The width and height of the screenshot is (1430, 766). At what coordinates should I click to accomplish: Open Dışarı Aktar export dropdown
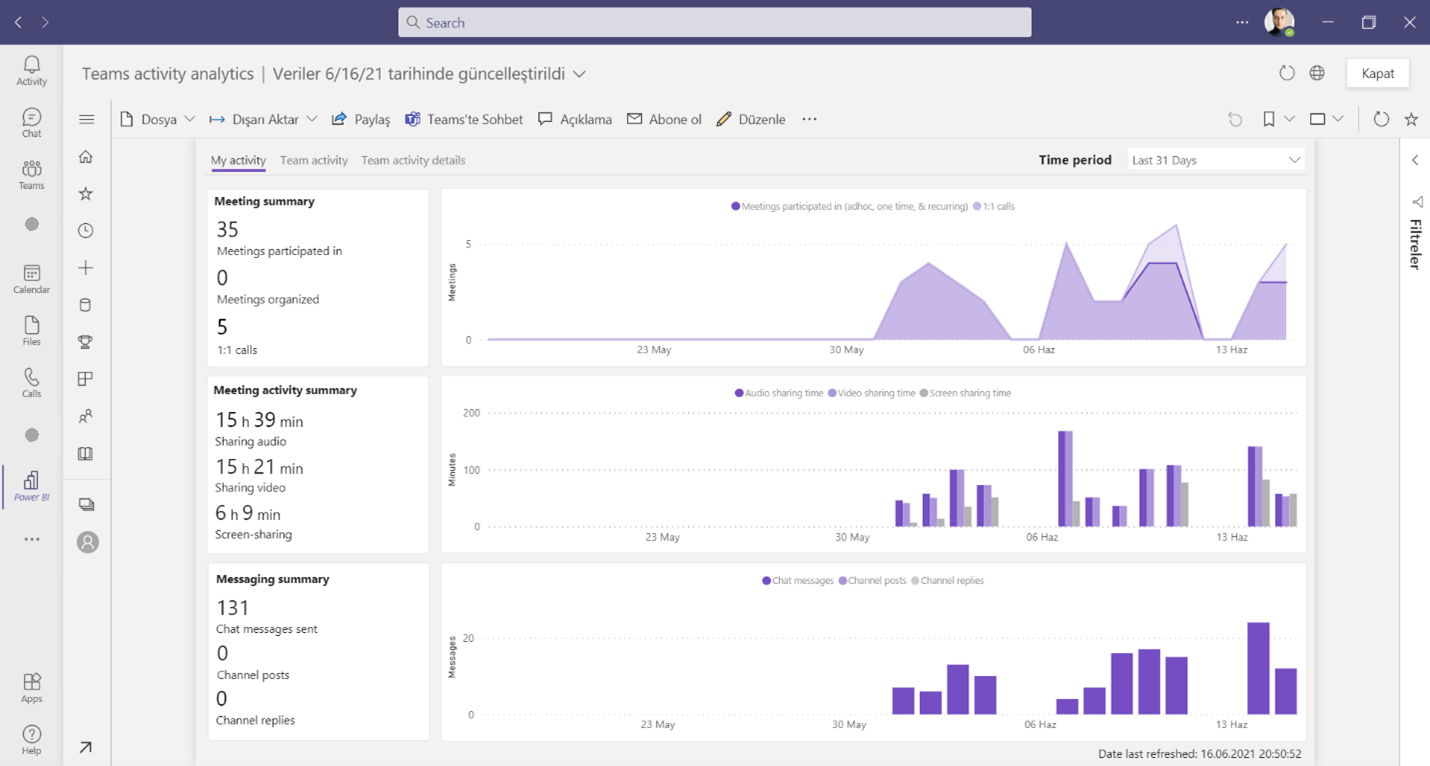(263, 119)
